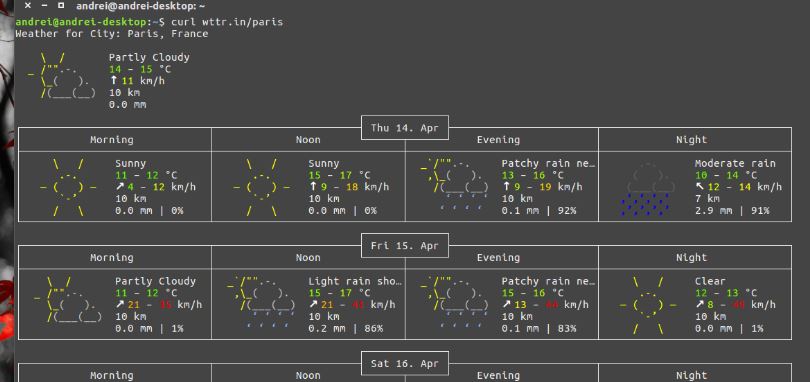Click Night column header under Fri 15. Apr
This screenshot has width=810, height=382.
691,257
